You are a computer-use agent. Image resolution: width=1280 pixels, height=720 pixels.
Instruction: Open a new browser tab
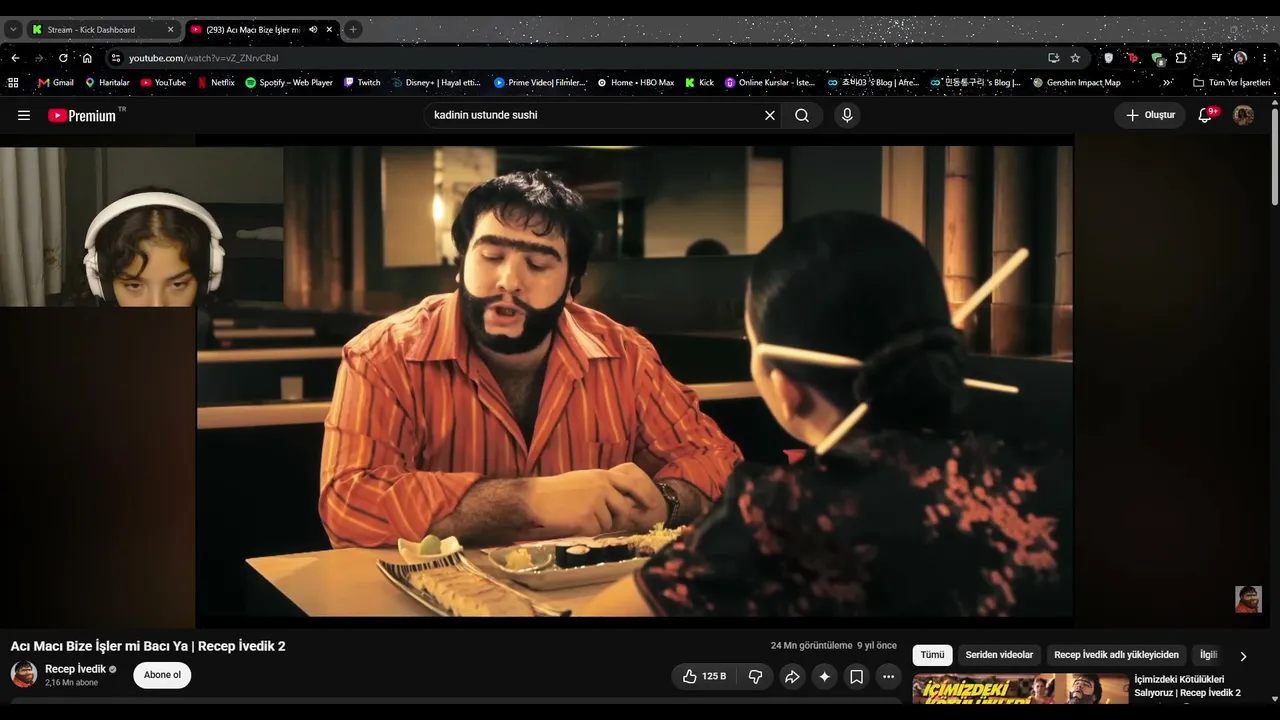353,30
